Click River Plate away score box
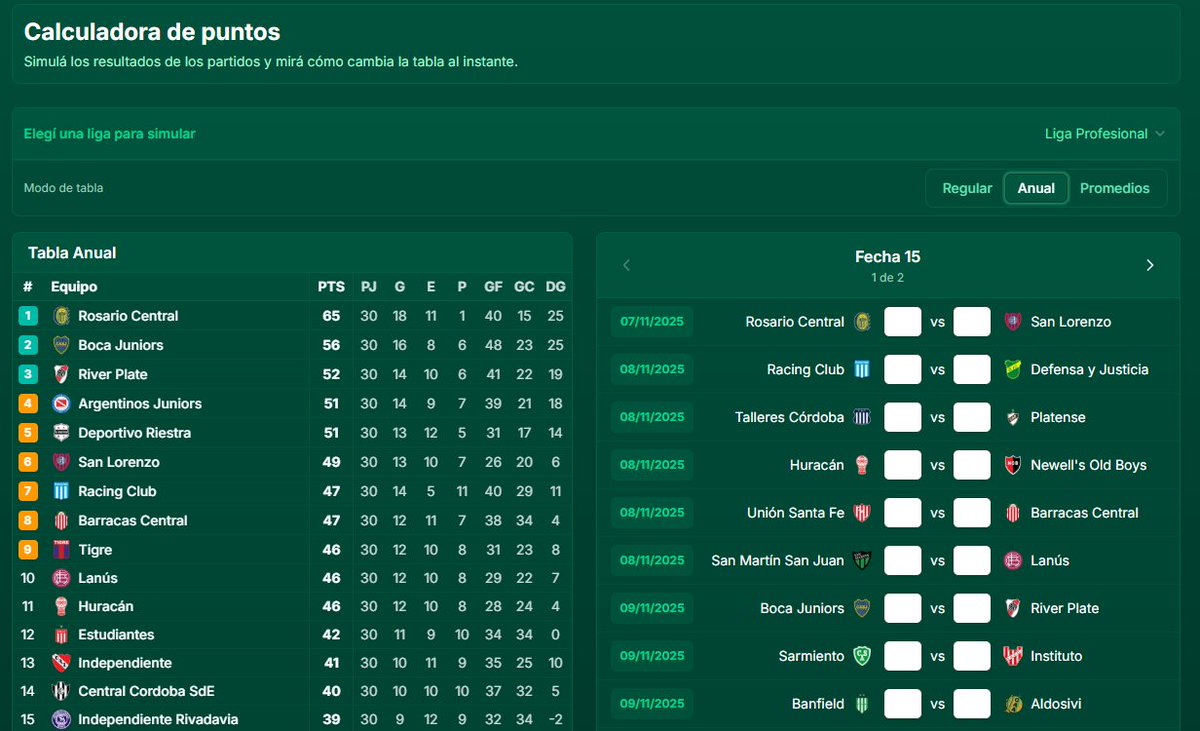The height and width of the screenshot is (731, 1200). coord(972,608)
